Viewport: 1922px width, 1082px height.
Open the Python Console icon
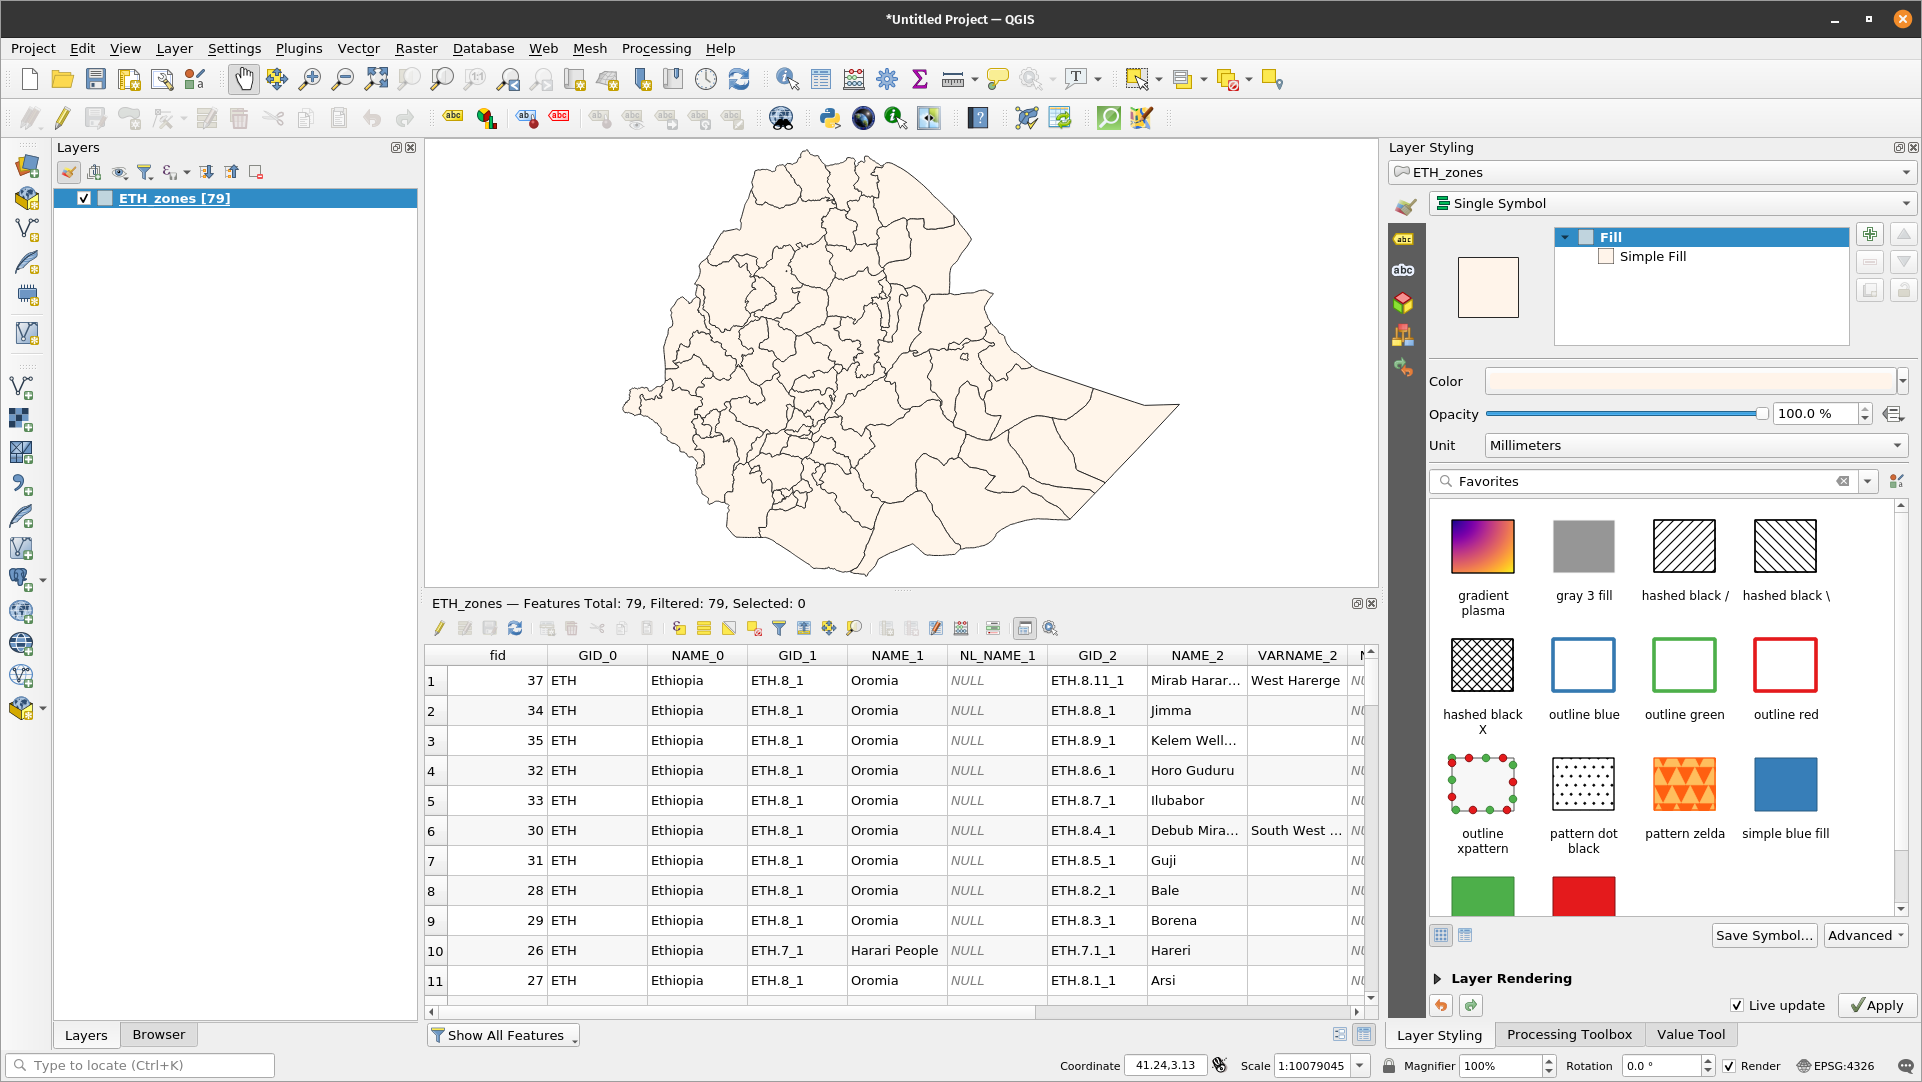pyautogui.click(x=829, y=118)
